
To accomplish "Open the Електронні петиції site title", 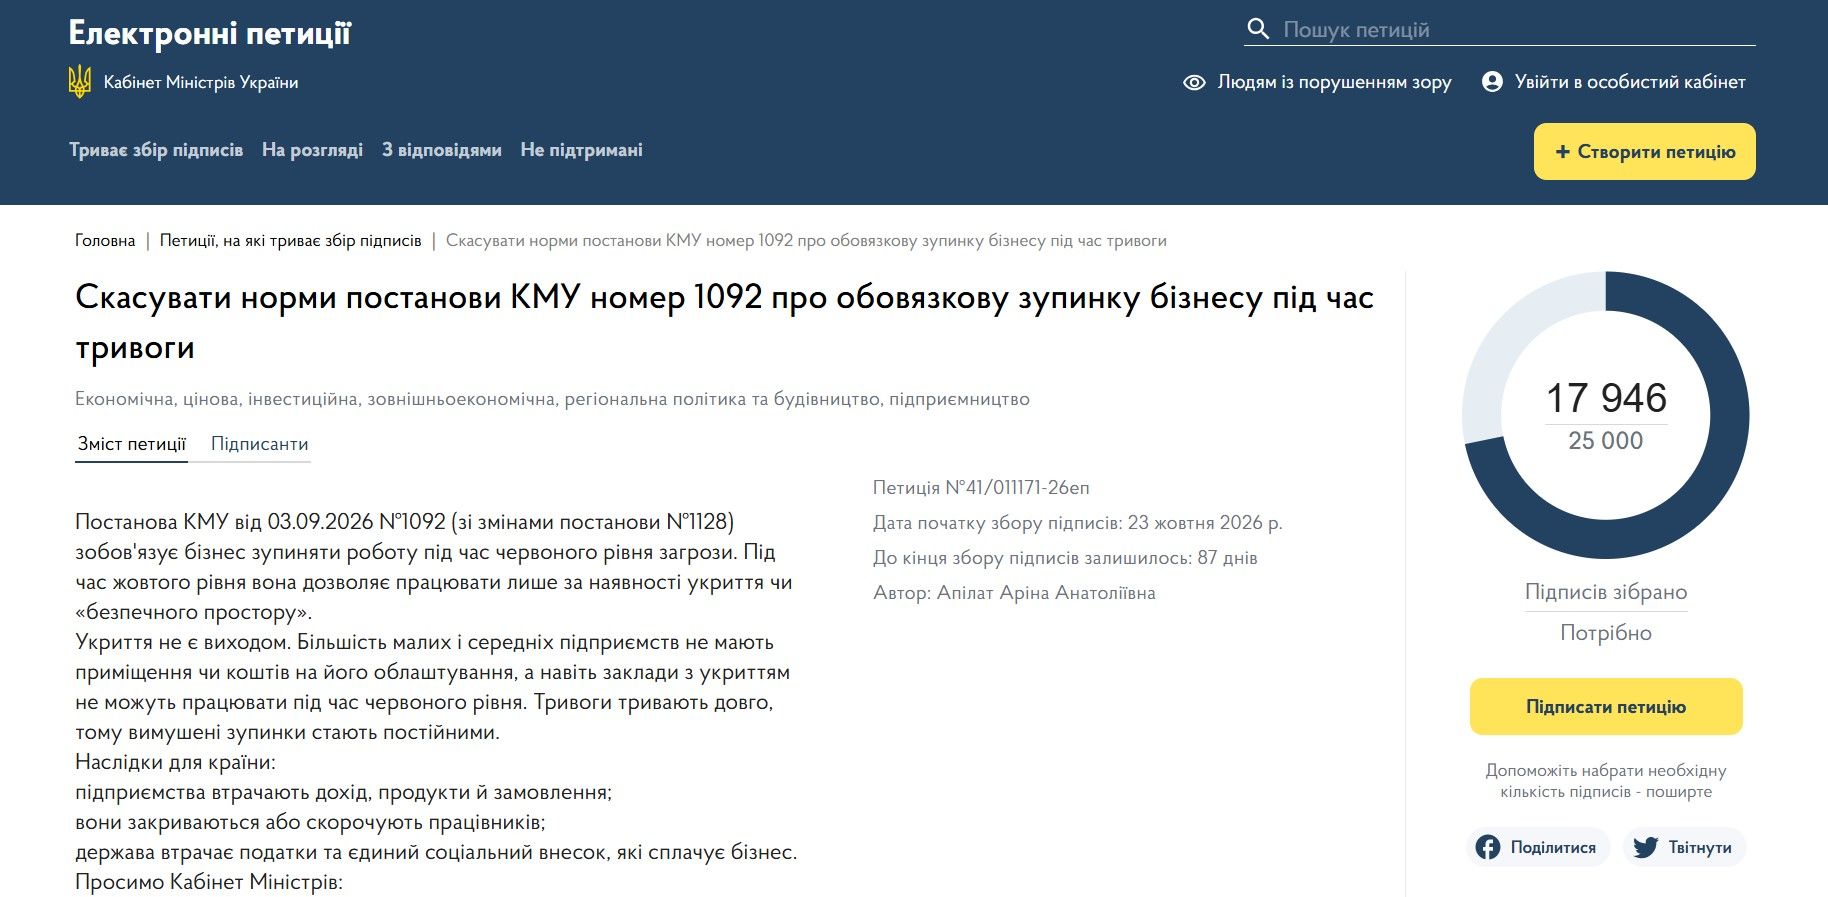I will [210, 33].
